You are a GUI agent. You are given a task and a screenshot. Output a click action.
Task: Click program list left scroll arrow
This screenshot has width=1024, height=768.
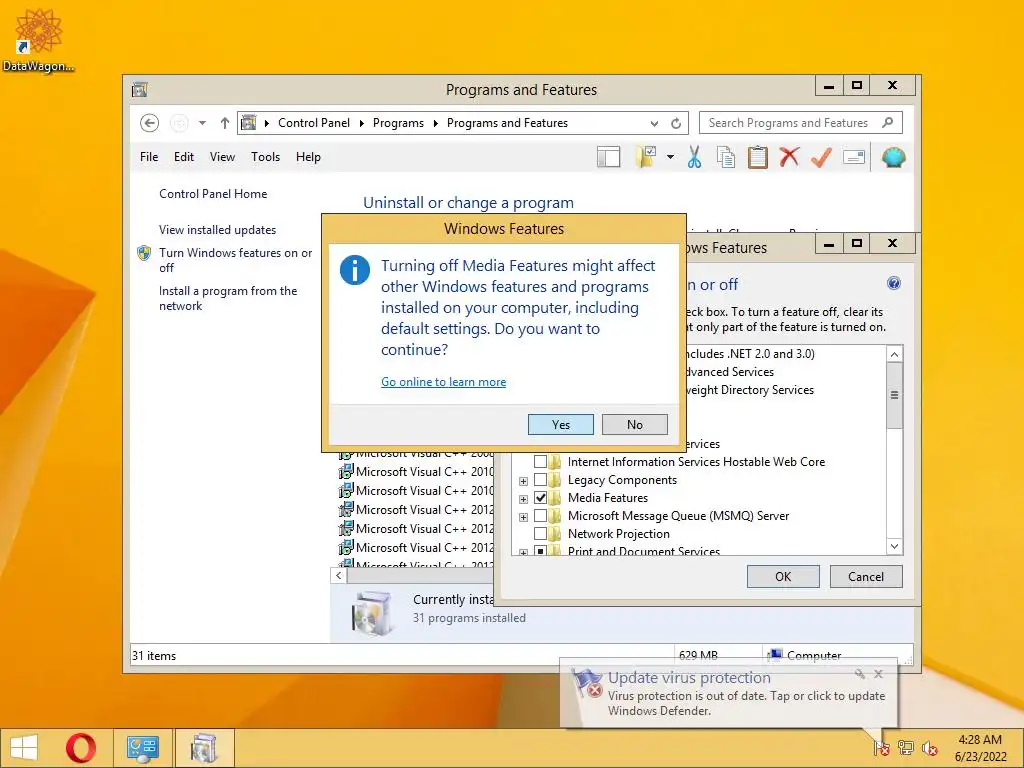pyautogui.click(x=338, y=575)
